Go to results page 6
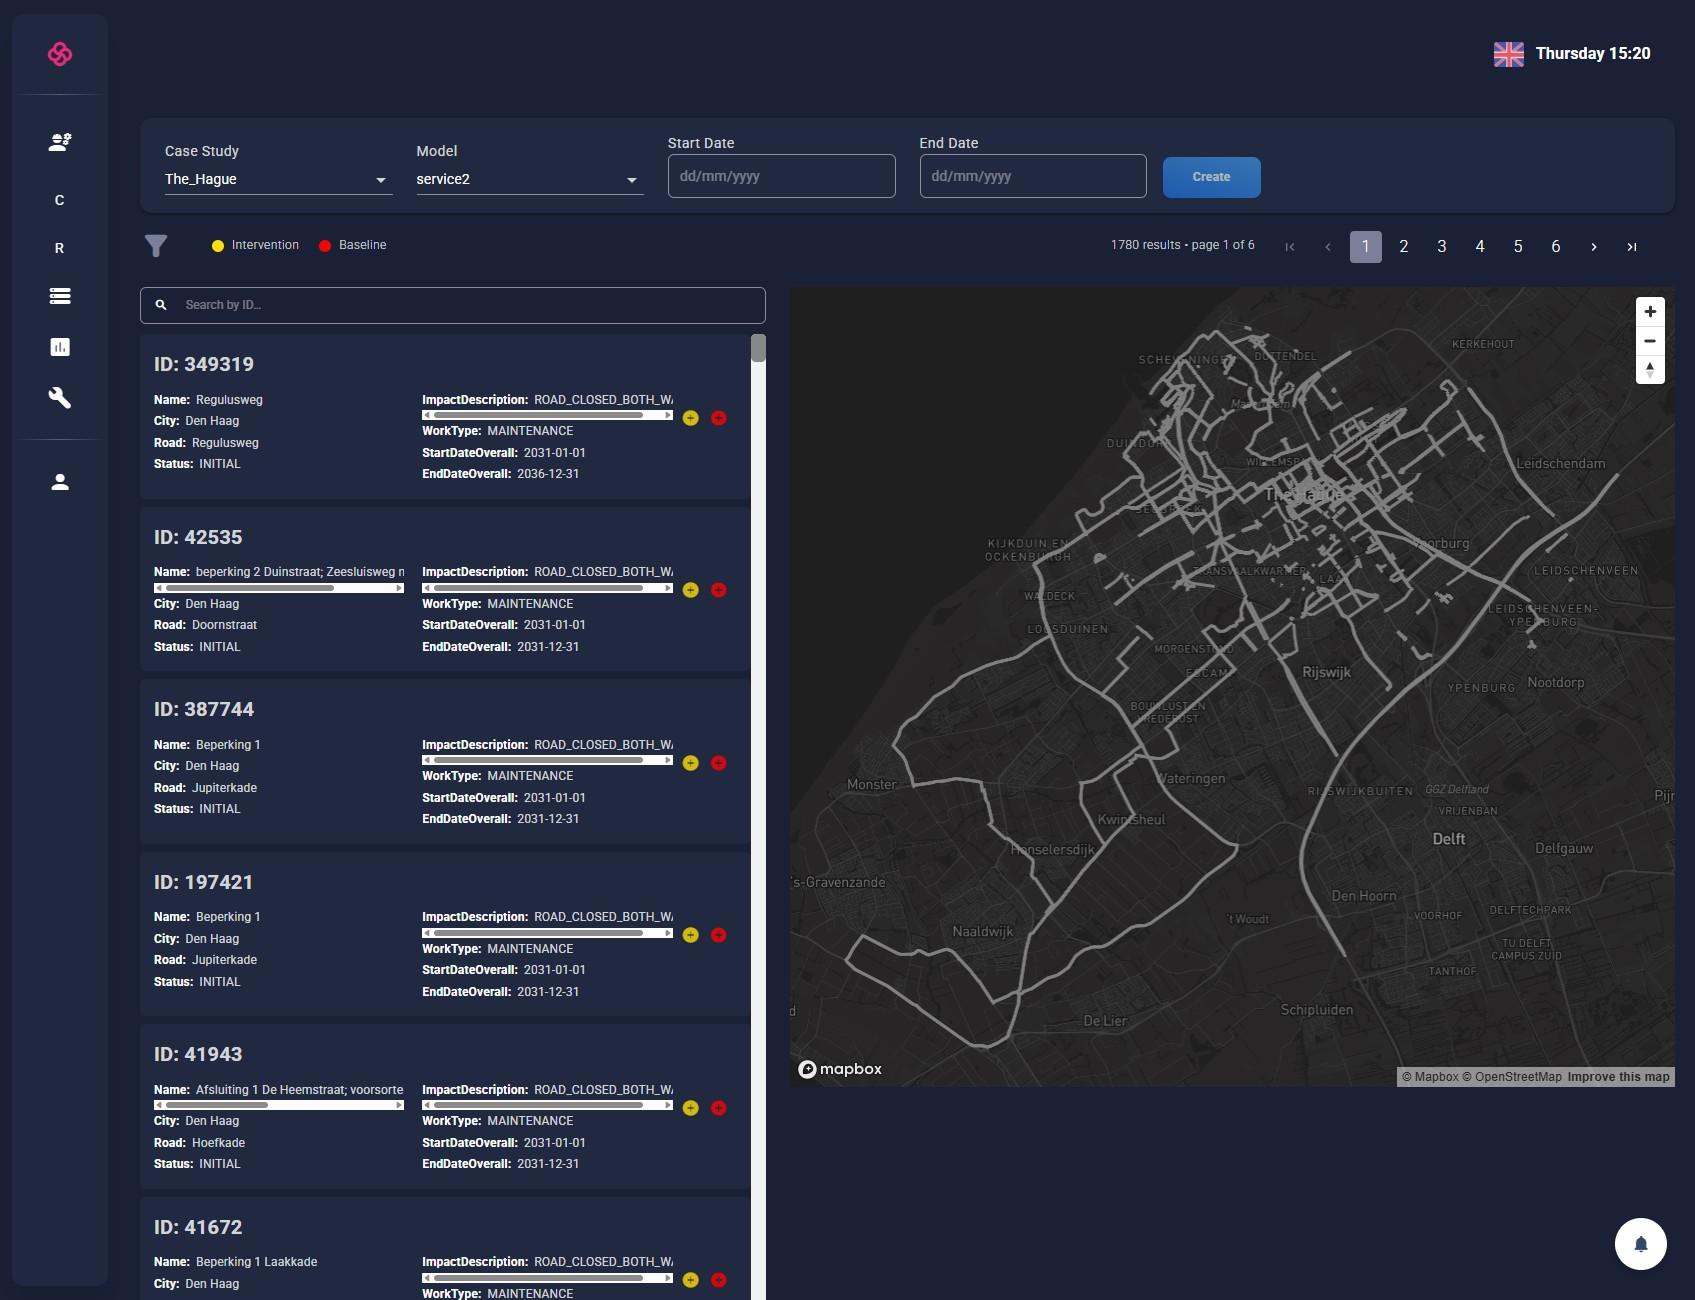 coord(1555,247)
